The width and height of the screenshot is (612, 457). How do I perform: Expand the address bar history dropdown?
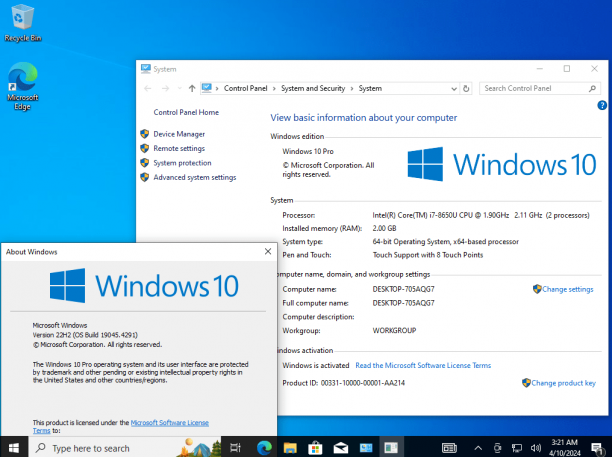(x=454, y=89)
